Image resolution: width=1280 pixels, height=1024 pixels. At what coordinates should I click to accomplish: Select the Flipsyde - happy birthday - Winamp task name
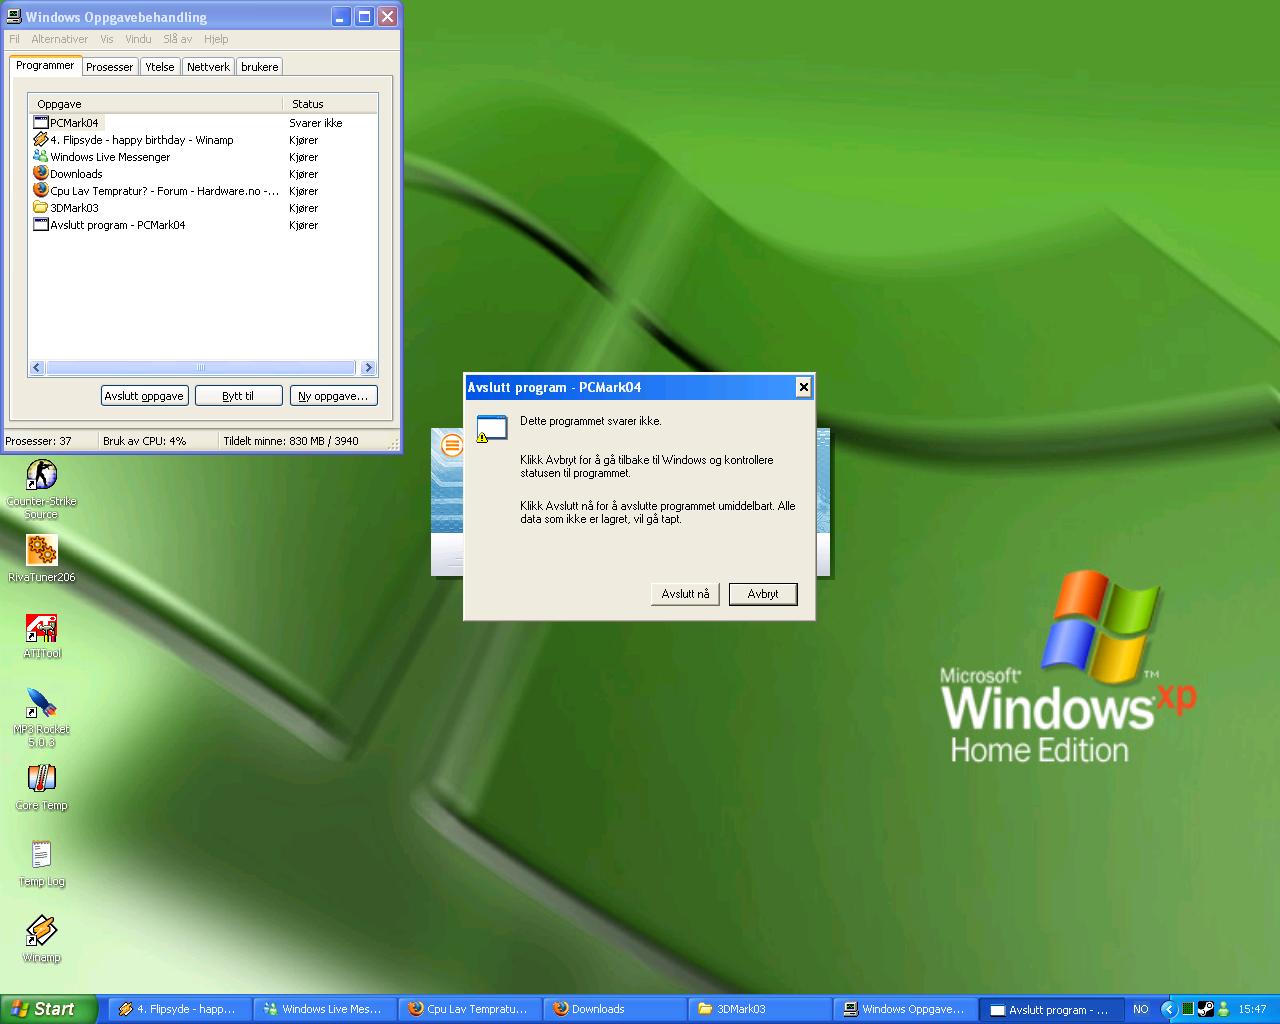coord(142,140)
